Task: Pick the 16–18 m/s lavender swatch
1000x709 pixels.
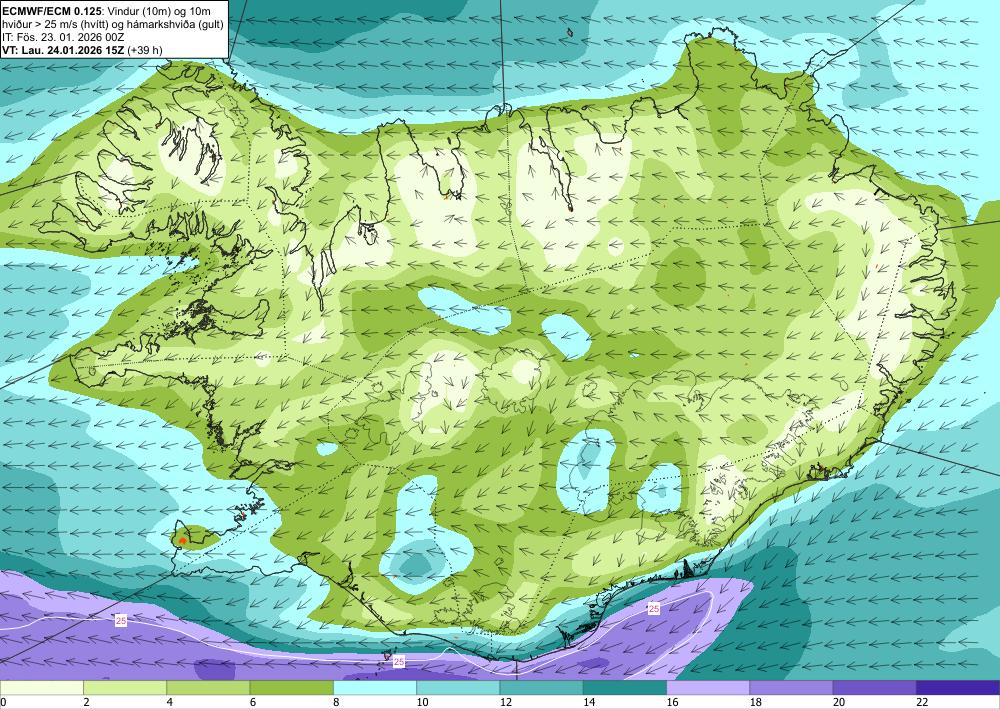Action: point(708,687)
